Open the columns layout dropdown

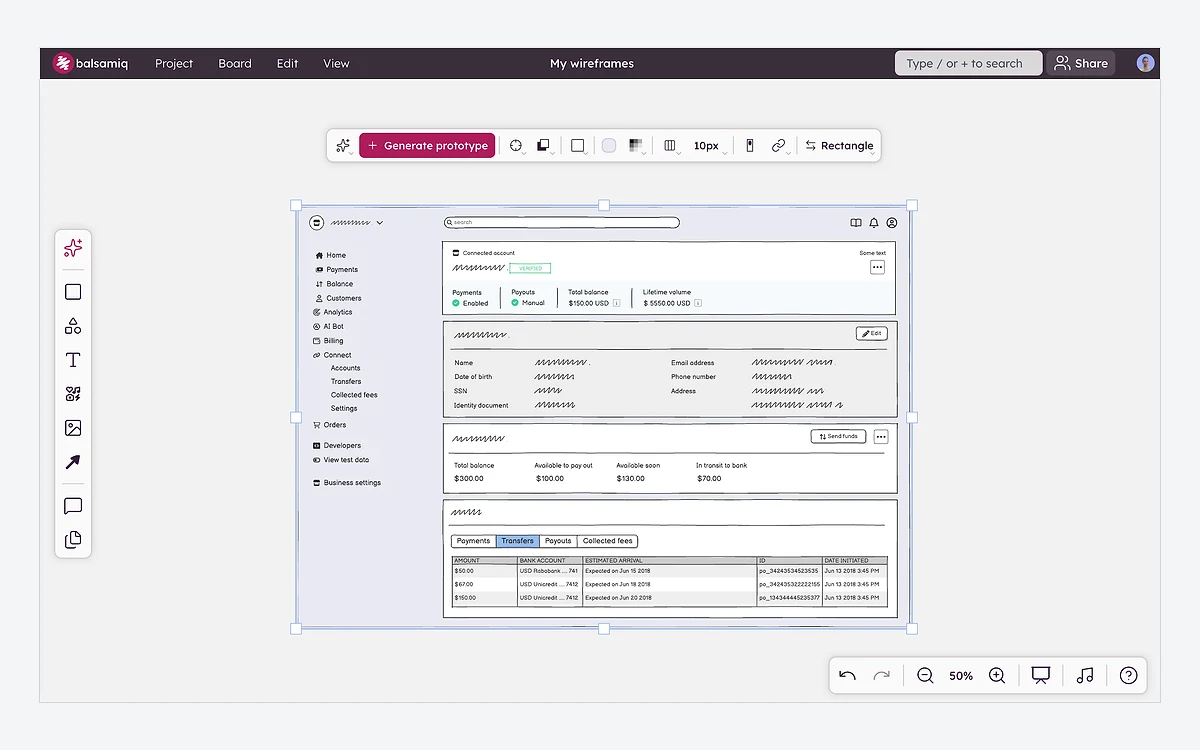click(671, 145)
